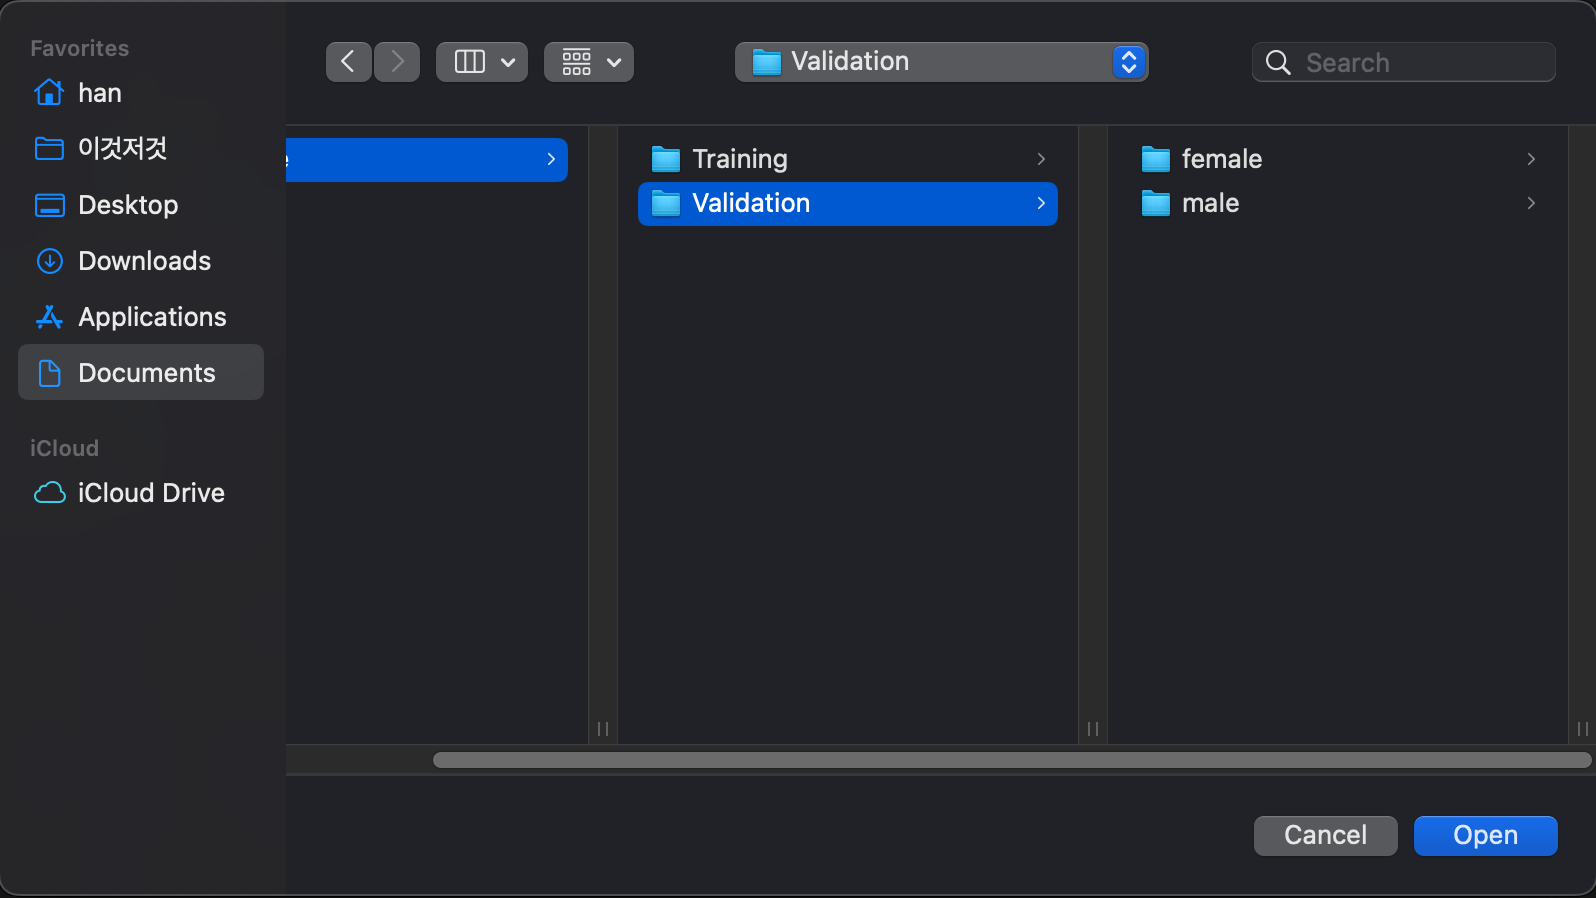Open Applications in the sidebar

(x=152, y=317)
